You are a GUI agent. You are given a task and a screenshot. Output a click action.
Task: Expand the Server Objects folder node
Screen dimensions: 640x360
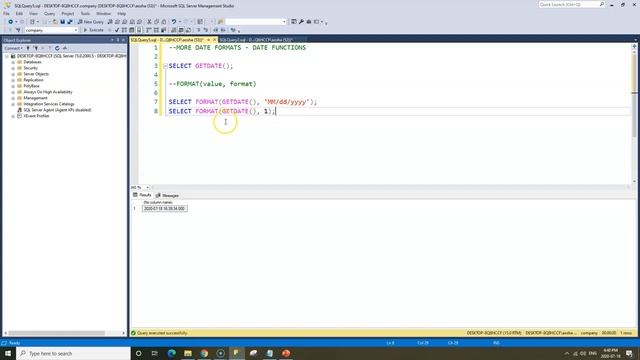13,74
